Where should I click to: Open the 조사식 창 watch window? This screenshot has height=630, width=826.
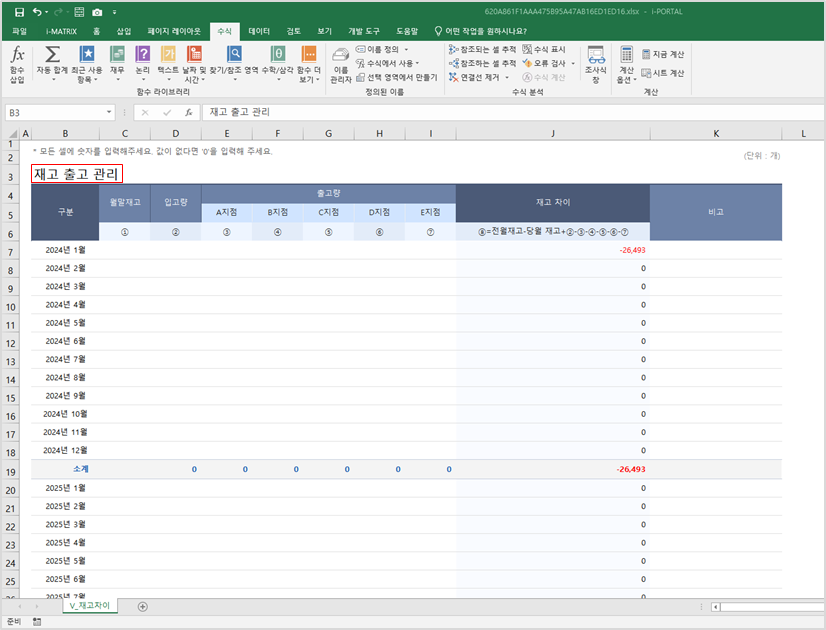(x=595, y=63)
